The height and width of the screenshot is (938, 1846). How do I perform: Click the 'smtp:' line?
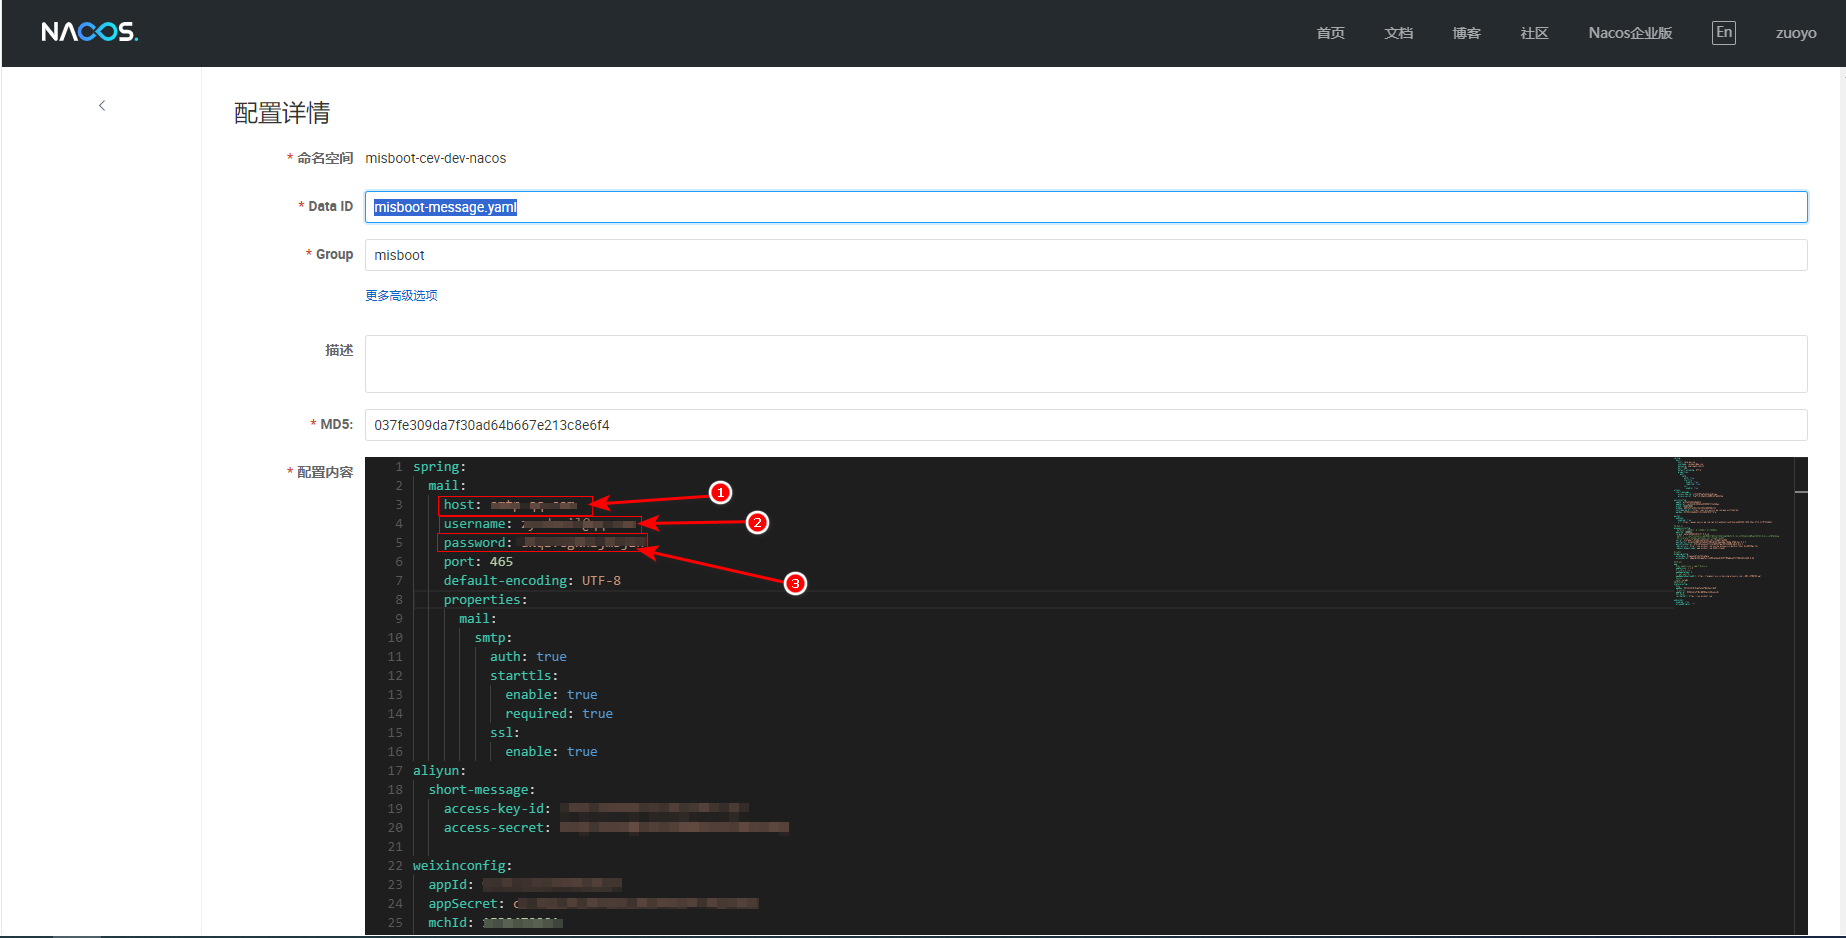click(x=494, y=638)
